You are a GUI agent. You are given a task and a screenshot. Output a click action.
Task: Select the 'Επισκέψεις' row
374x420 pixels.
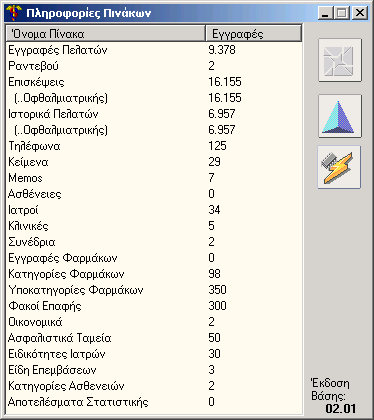154,82
